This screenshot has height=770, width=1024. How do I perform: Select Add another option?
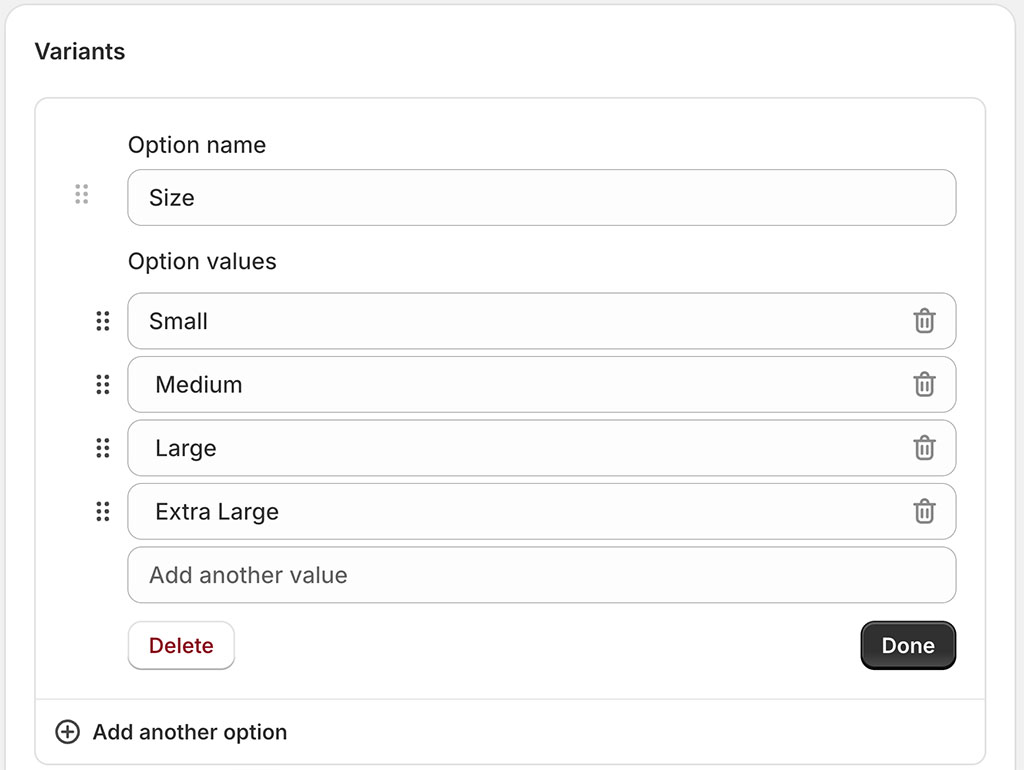(189, 732)
